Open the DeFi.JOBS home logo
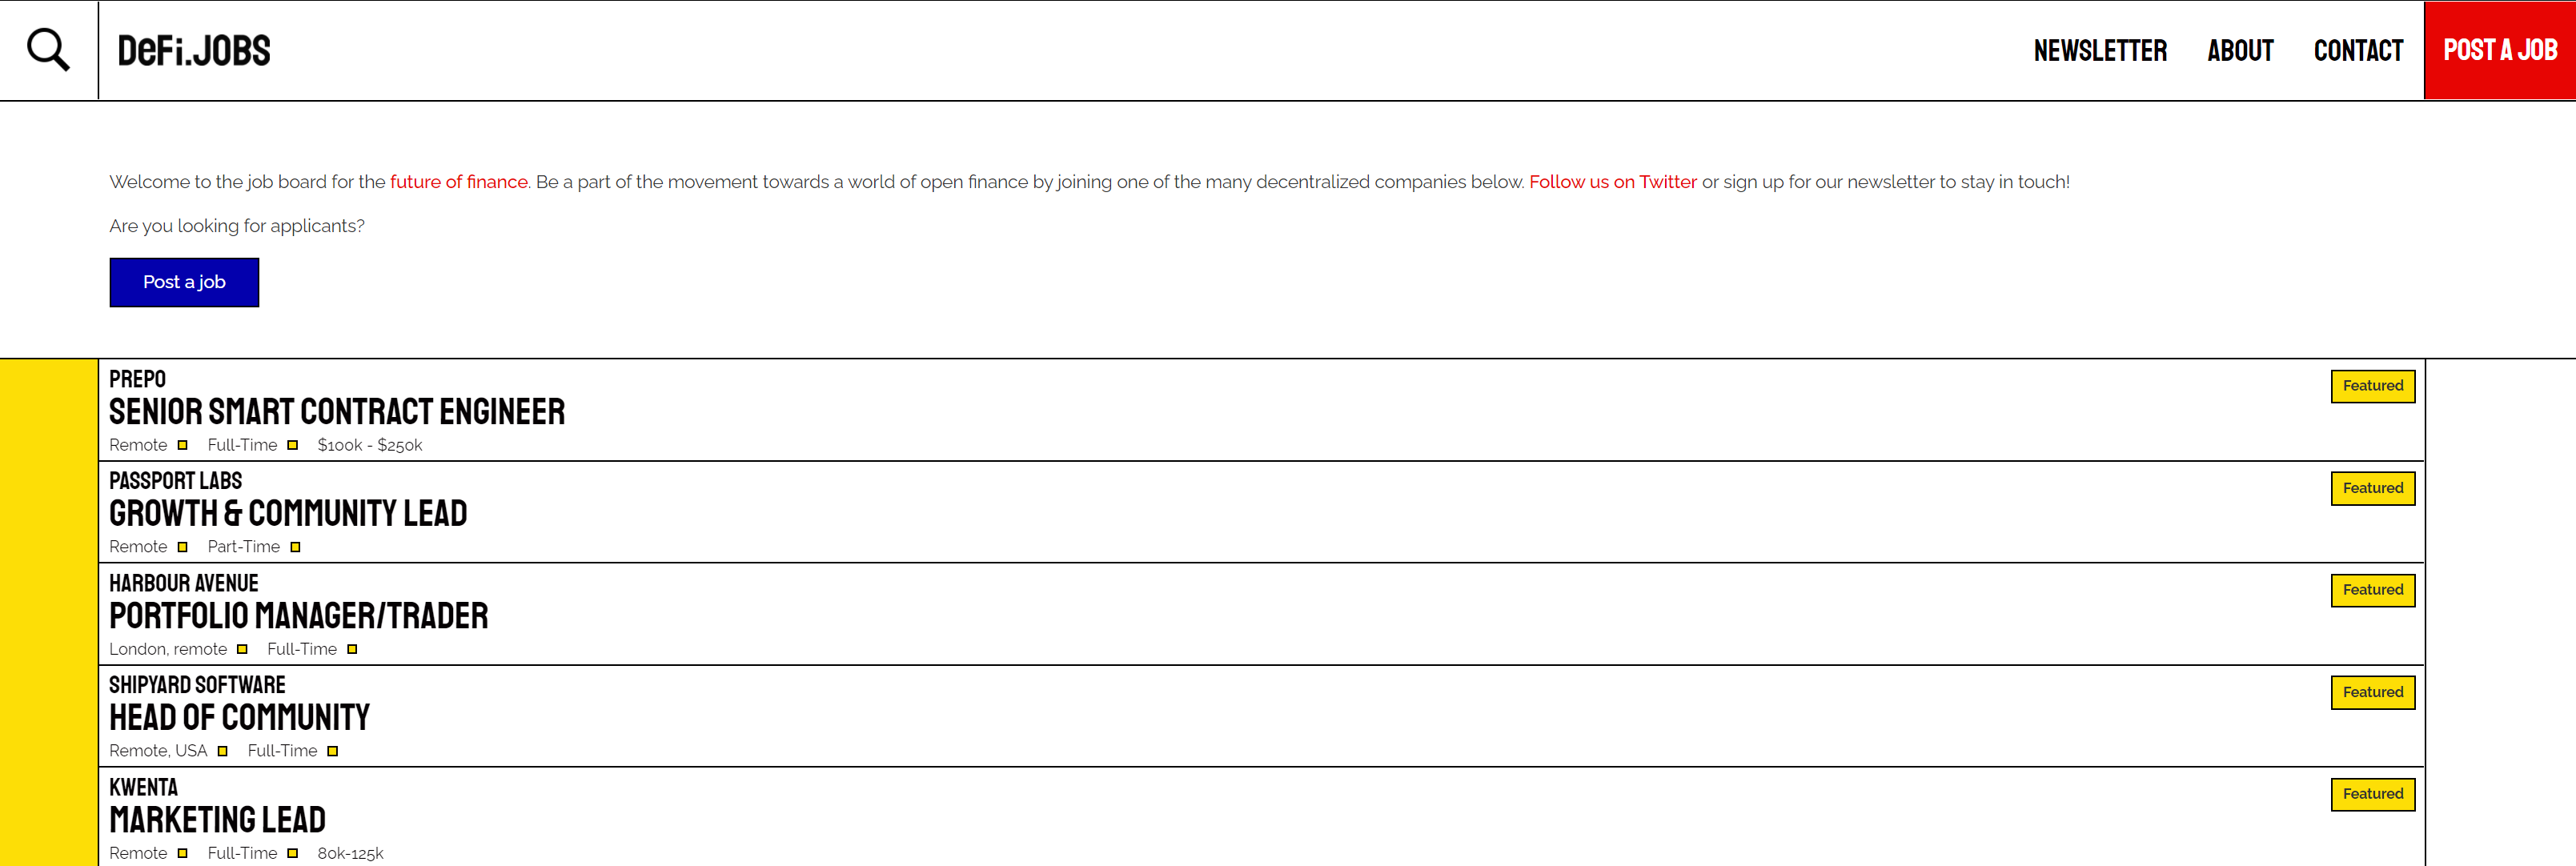Screen dimensions: 2576x866 click(x=194, y=51)
